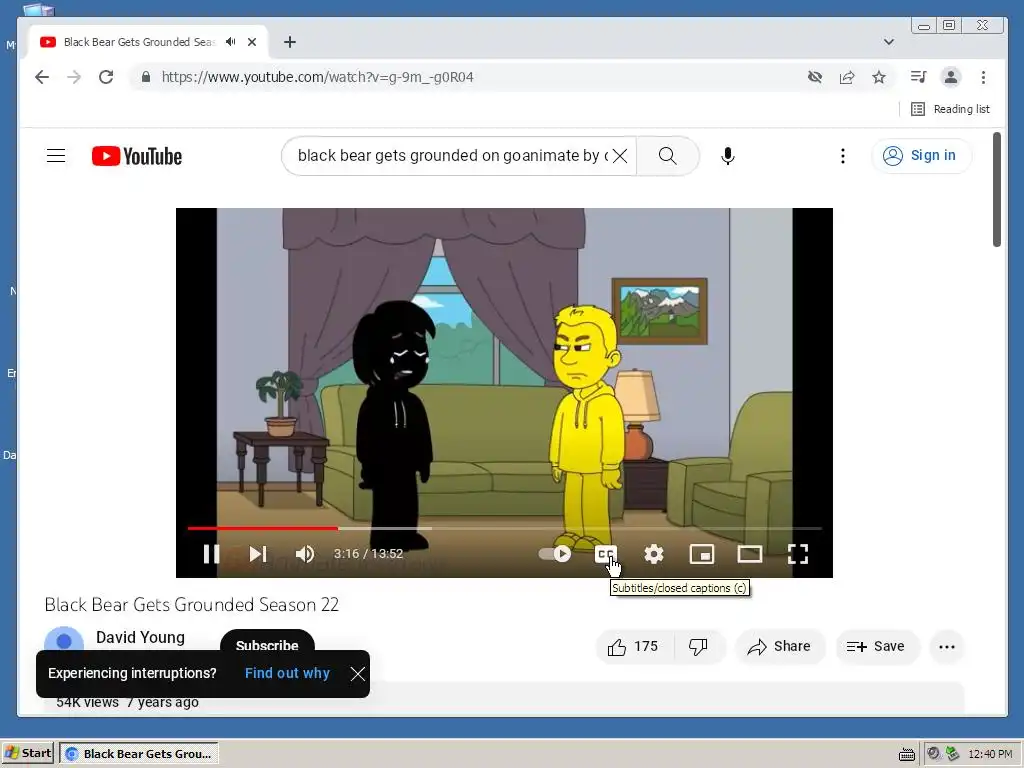Bookmark this tab with star
This screenshot has height=768, width=1024.
click(879, 77)
